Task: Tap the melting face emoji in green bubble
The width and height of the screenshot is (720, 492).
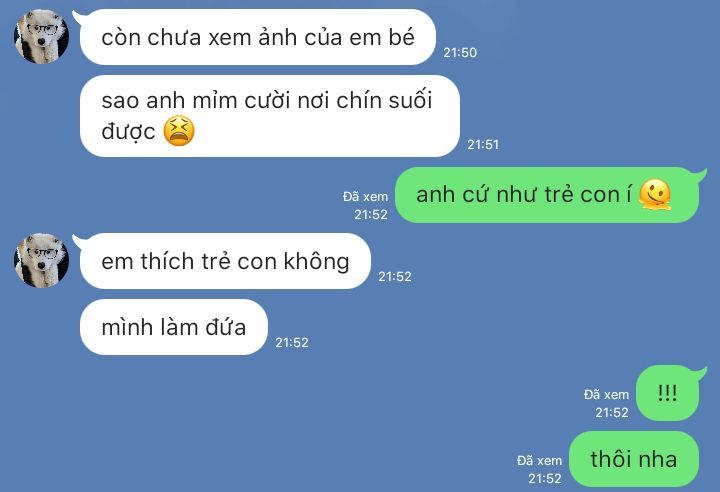Action: pos(655,195)
